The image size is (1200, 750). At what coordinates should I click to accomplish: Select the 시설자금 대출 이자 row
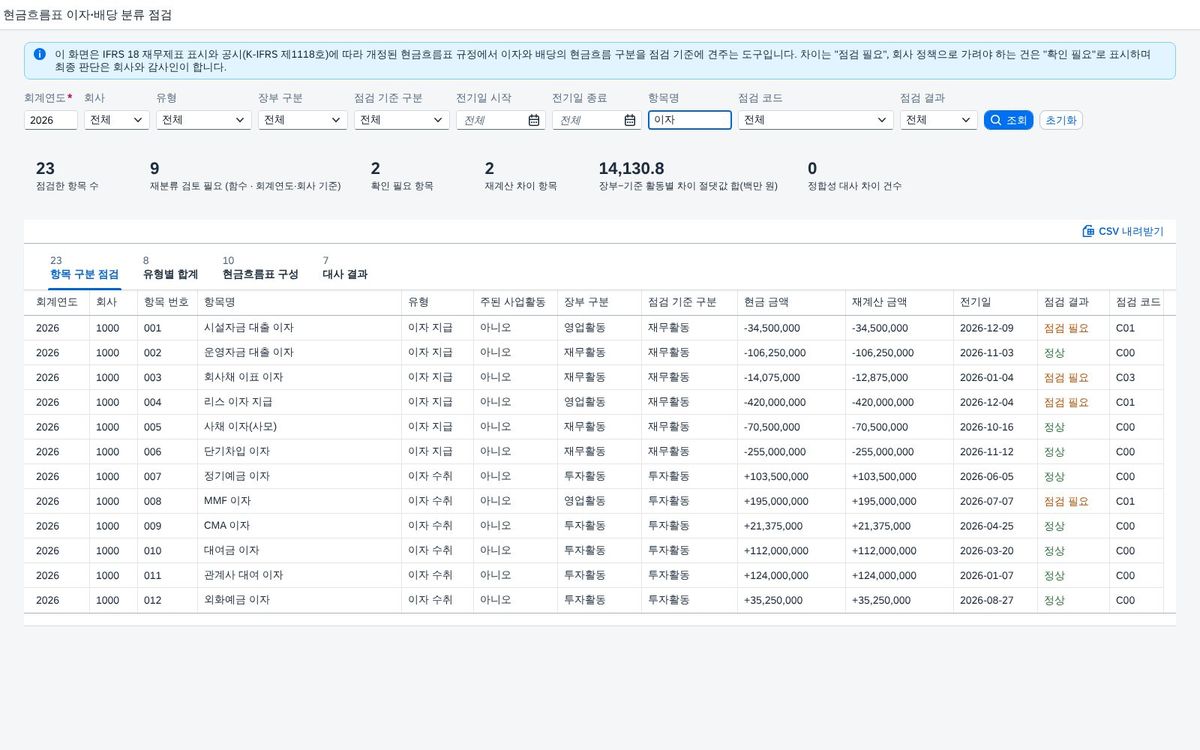point(594,328)
